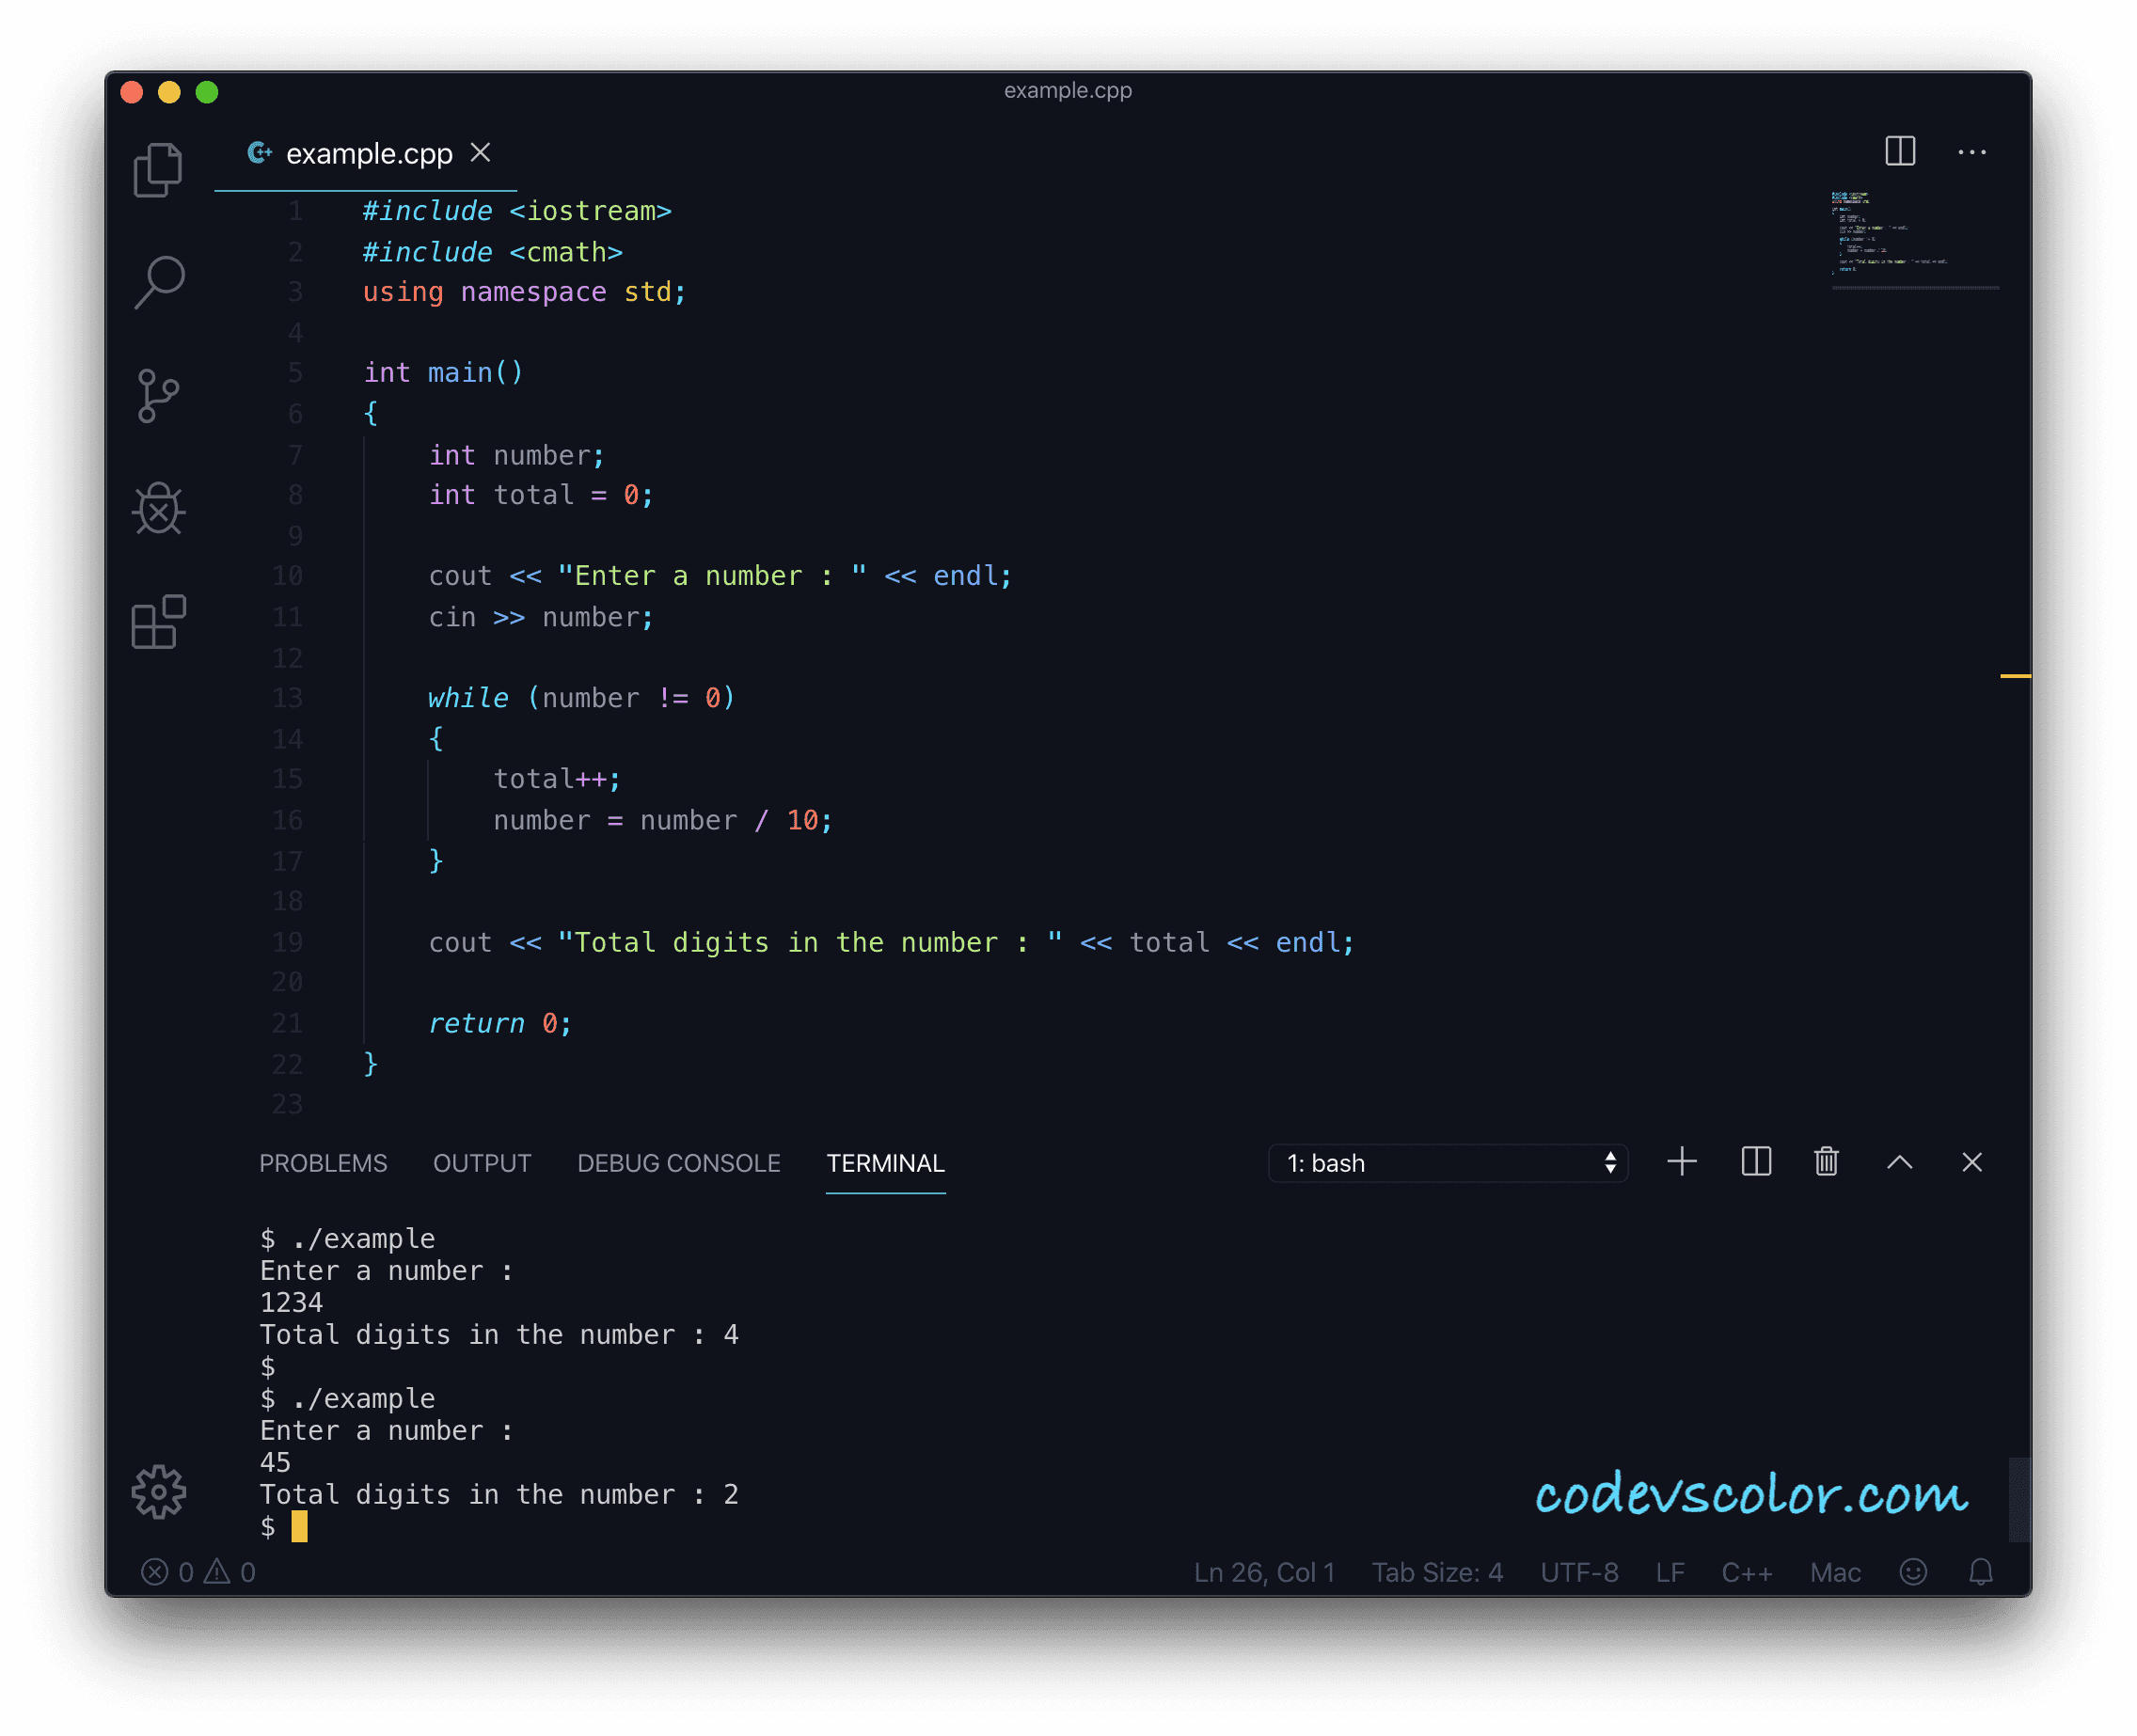Split the editor to the right
Image resolution: width=2137 pixels, height=1736 pixels.
point(1900,152)
